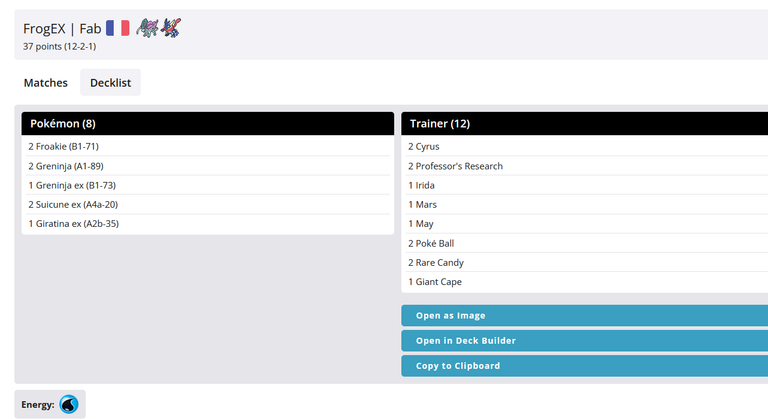Select the Decklist tab
768x419 pixels.
pos(110,83)
